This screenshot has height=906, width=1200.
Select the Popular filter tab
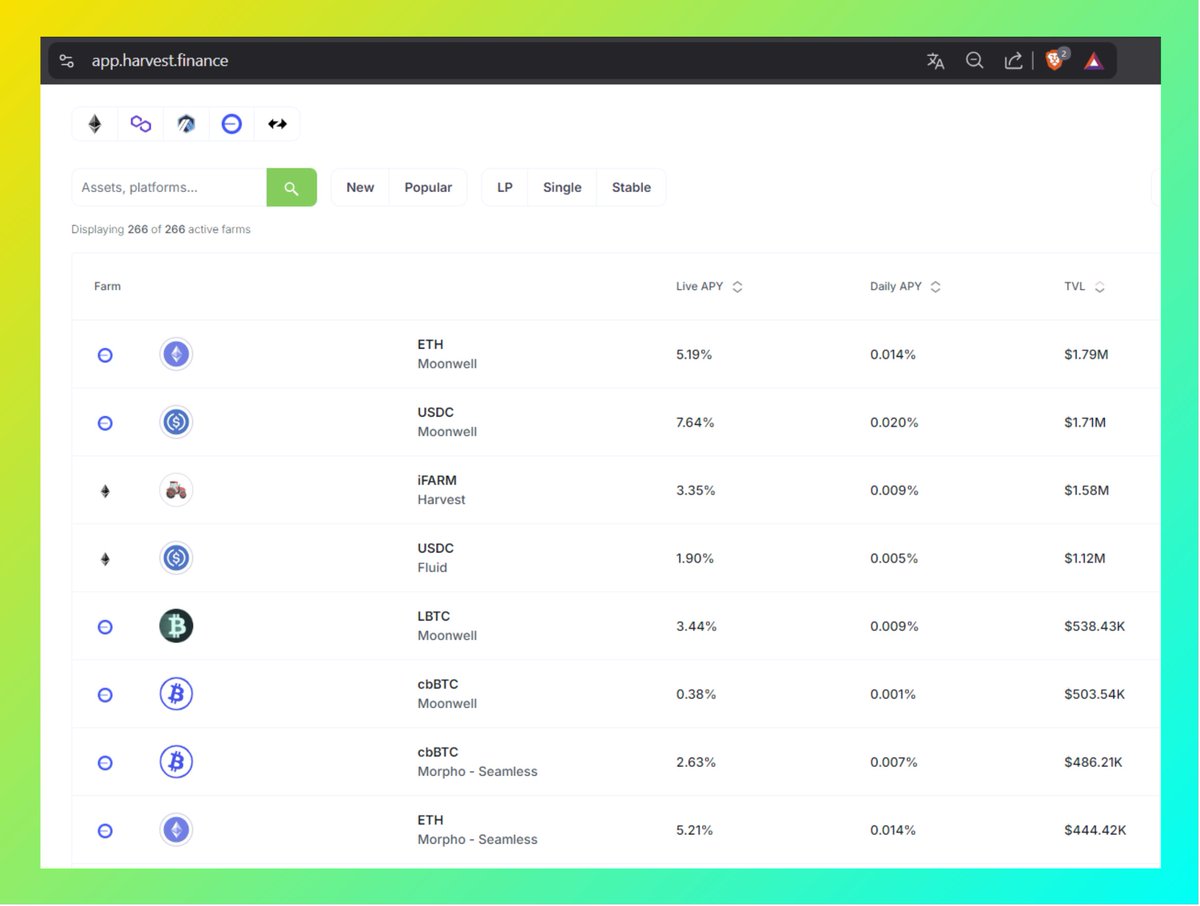click(x=428, y=187)
